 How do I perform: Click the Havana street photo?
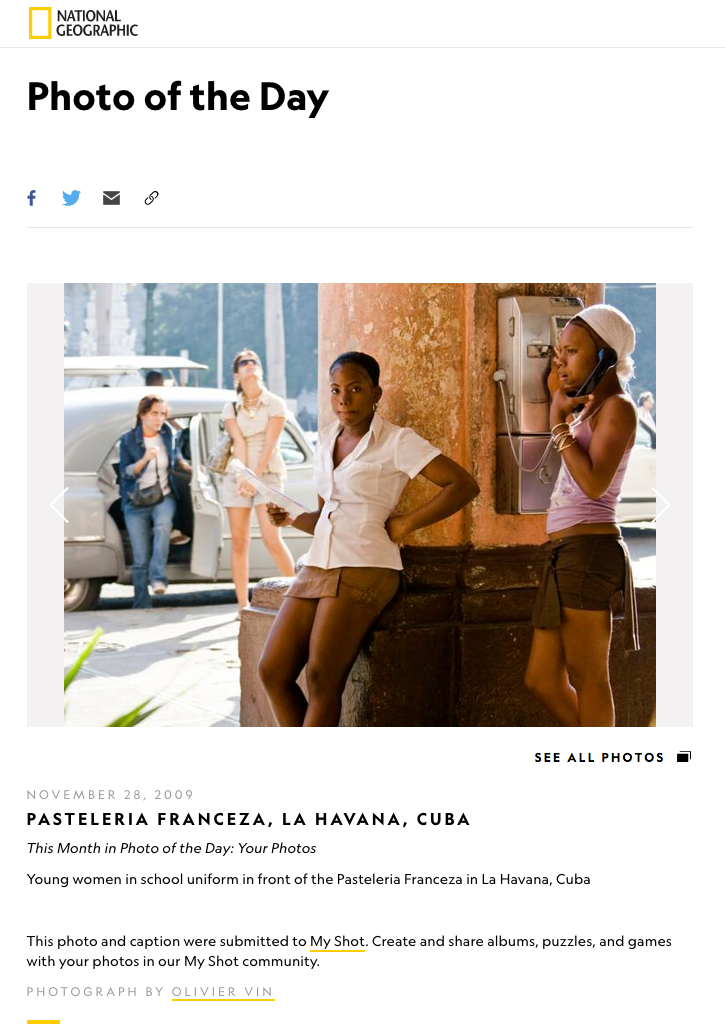coord(360,505)
